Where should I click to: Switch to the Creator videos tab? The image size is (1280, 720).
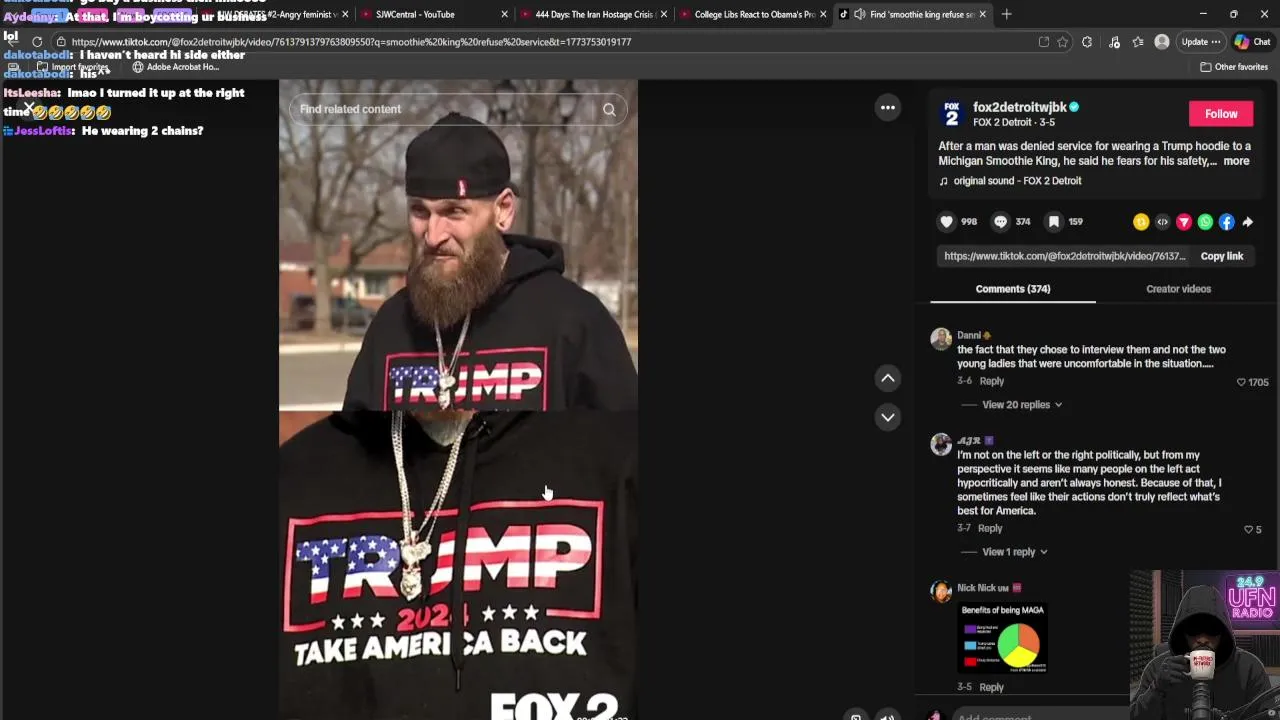pos(1178,289)
